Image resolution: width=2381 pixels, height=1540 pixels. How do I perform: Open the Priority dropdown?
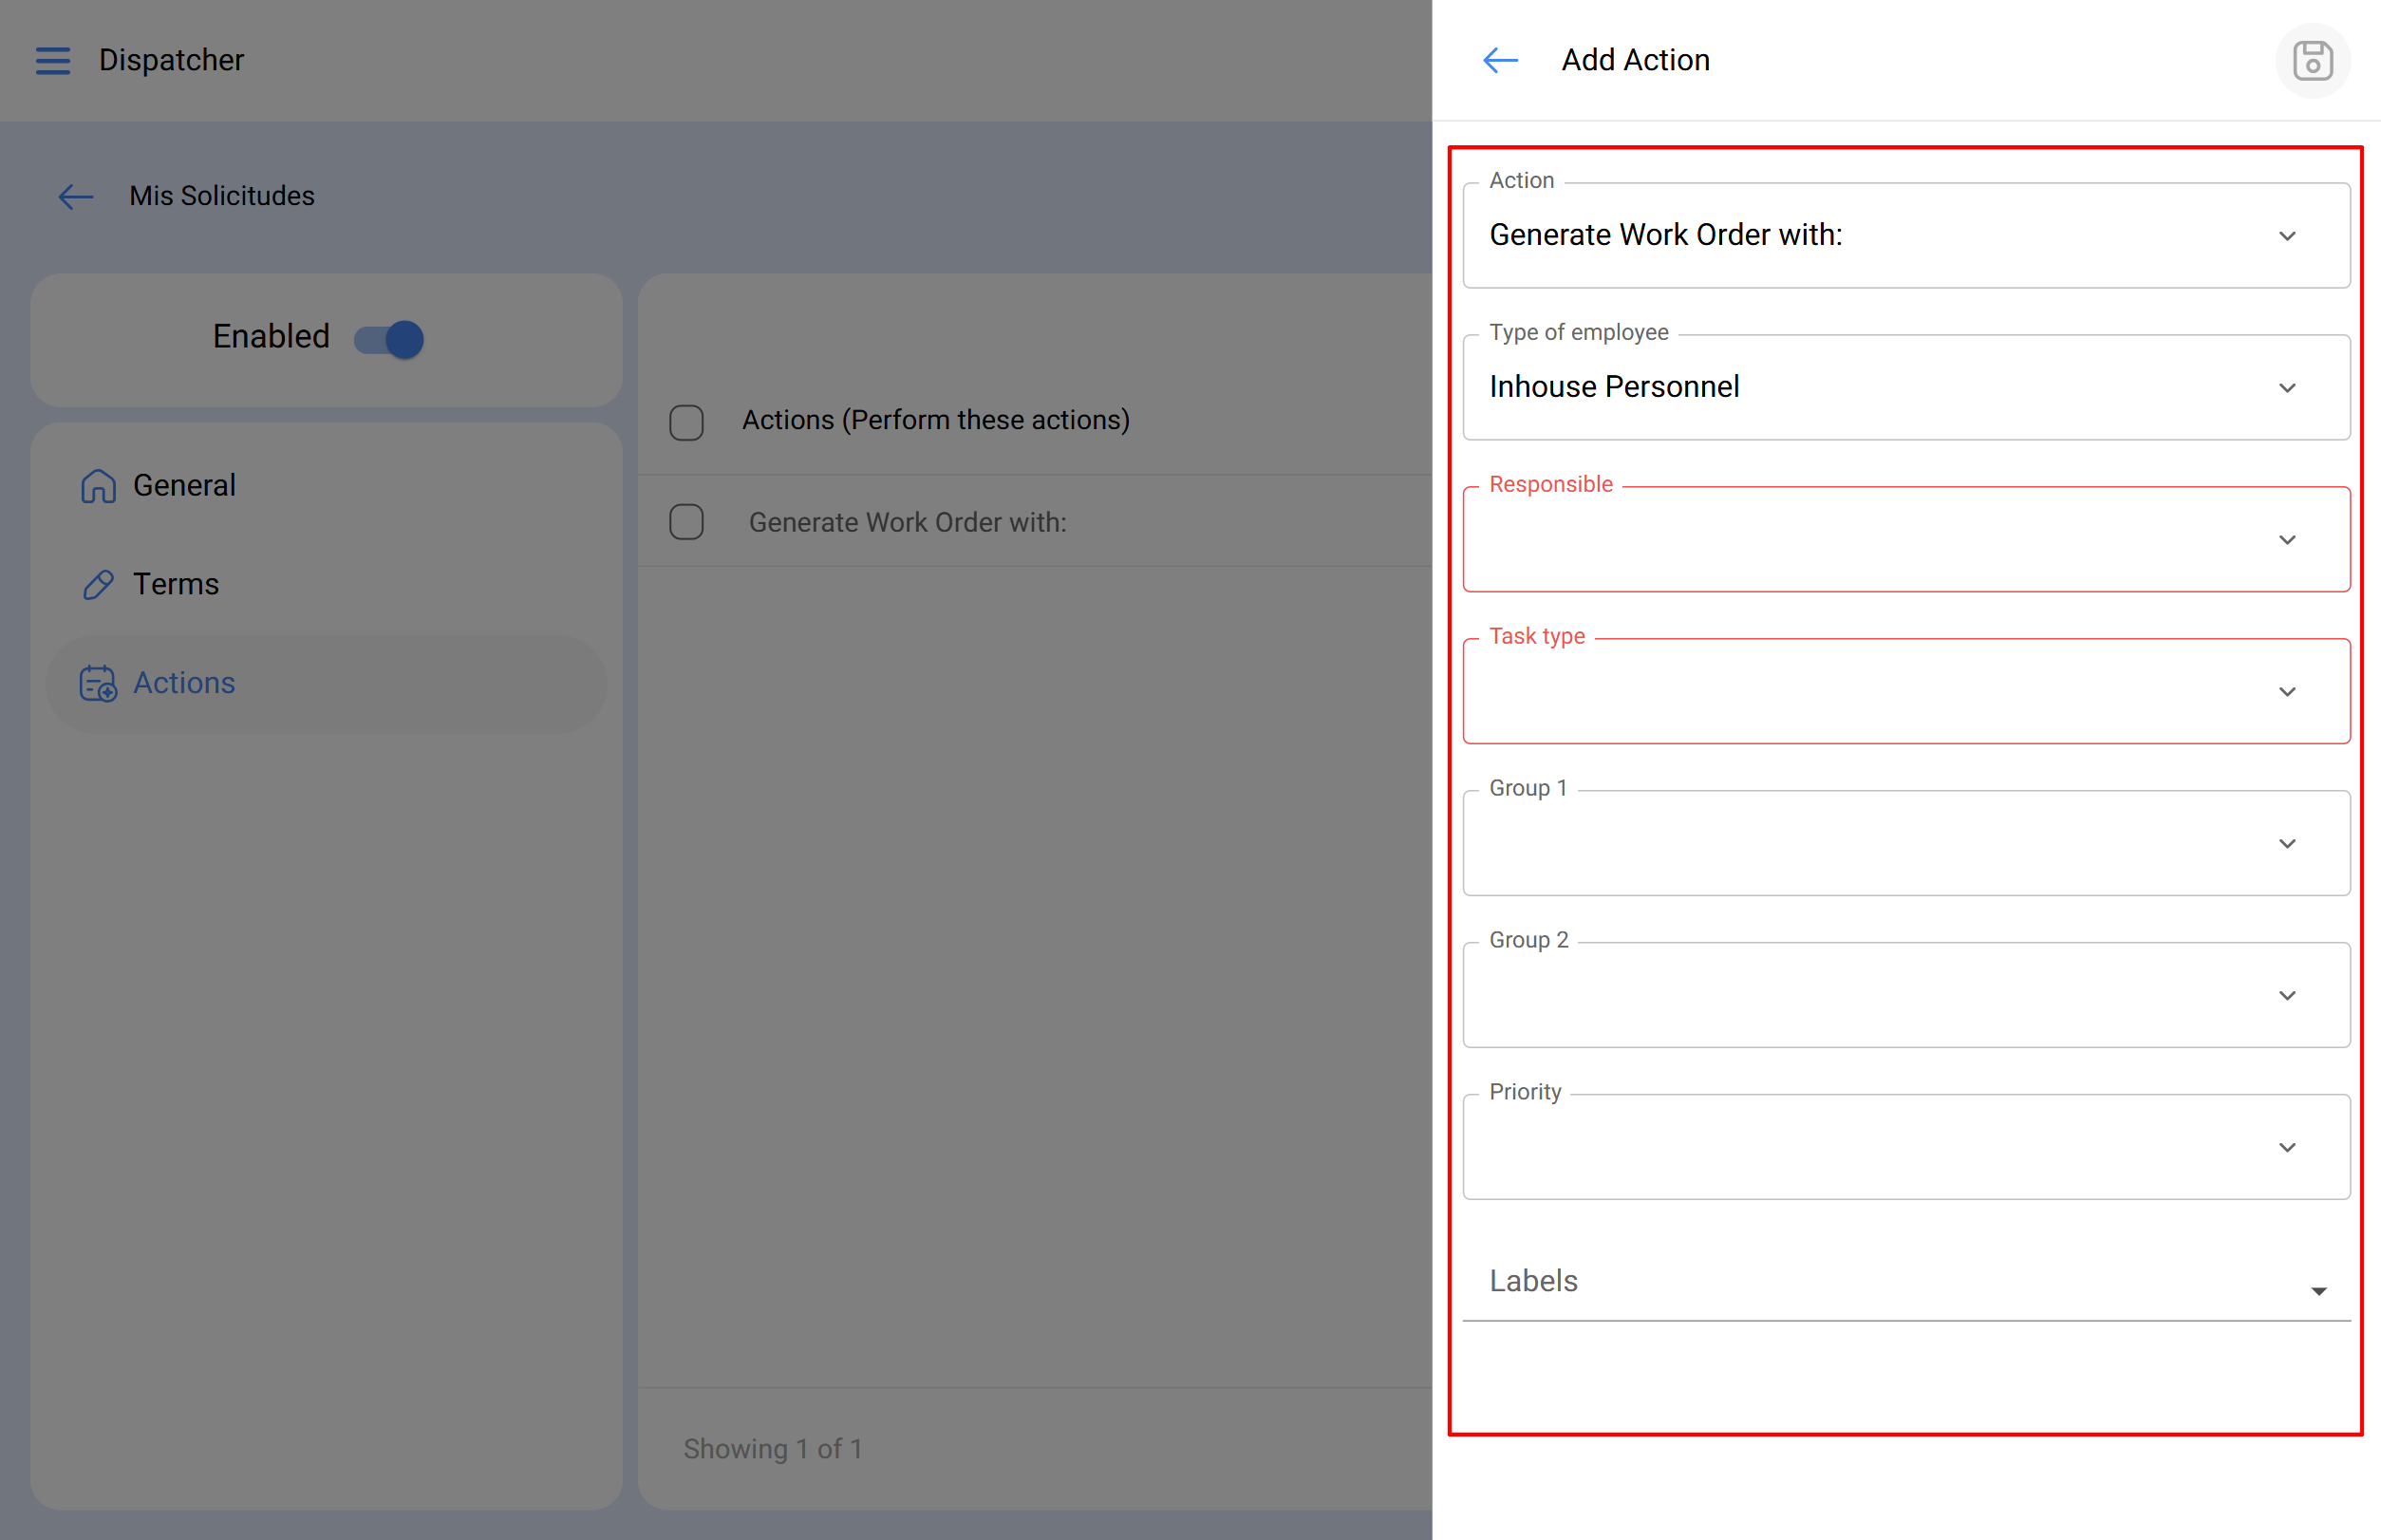pyautogui.click(x=1905, y=1147)
